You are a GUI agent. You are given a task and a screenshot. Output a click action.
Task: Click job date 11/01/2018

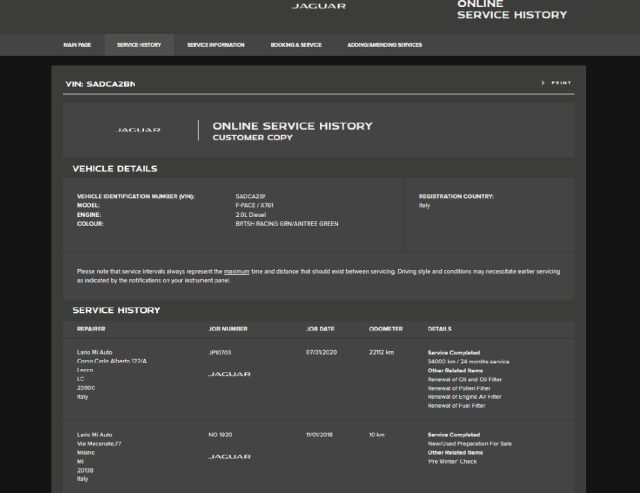pos(320,435)
